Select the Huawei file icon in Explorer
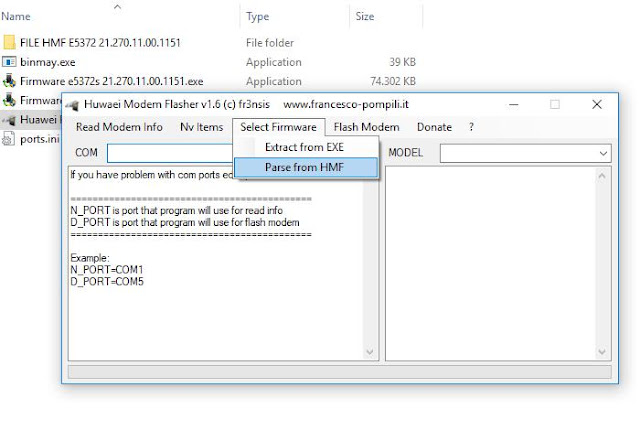Image resolution: width=640 pixels, height=430 pixels. pyautogui.click(x=9, y=120)
